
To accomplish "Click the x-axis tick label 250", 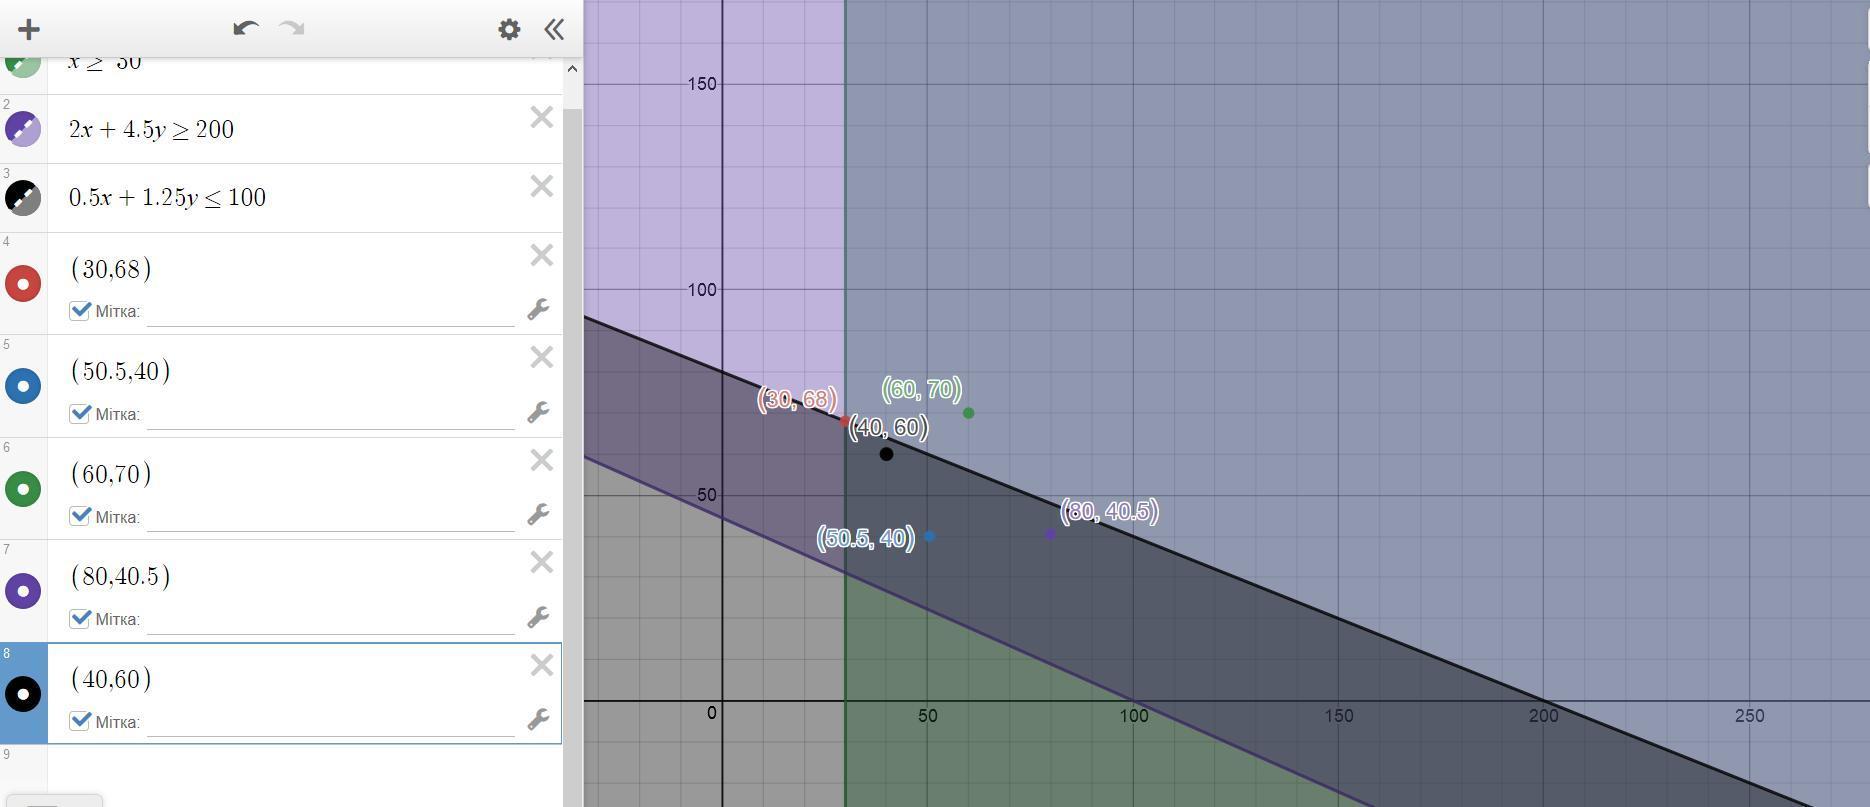I will pos(1749,716).
